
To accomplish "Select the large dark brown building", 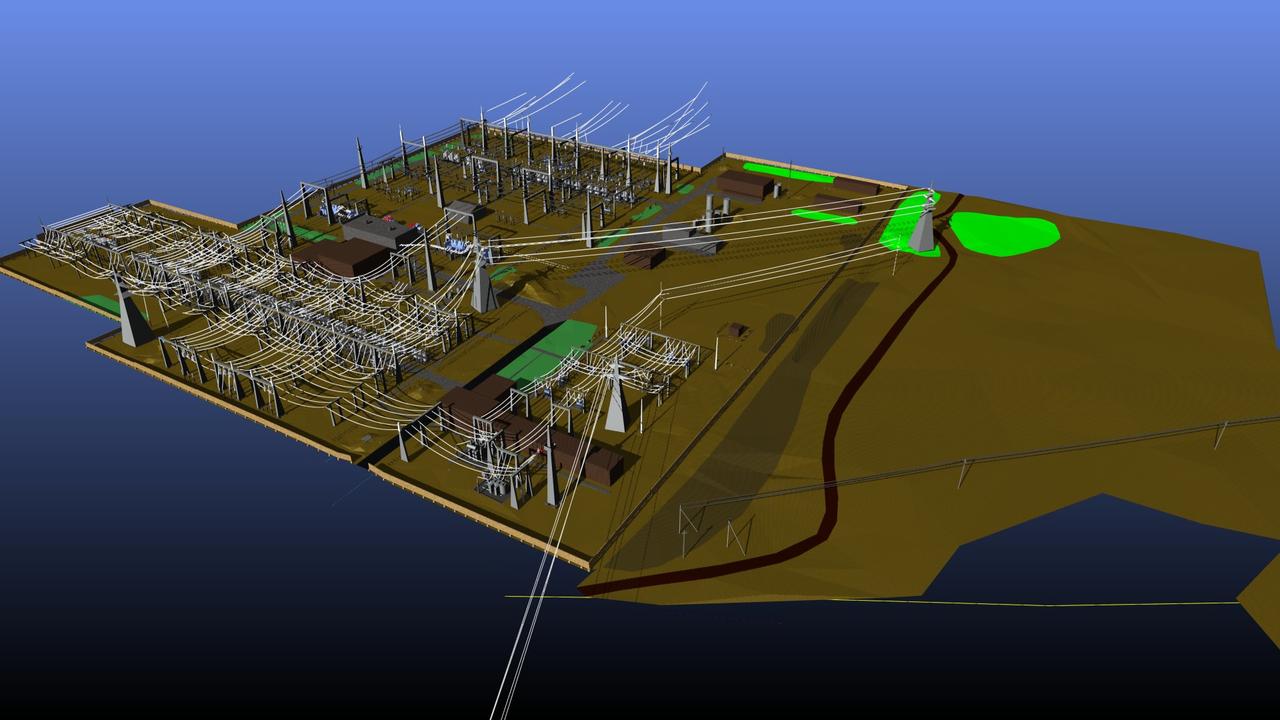I will (341, 256).
